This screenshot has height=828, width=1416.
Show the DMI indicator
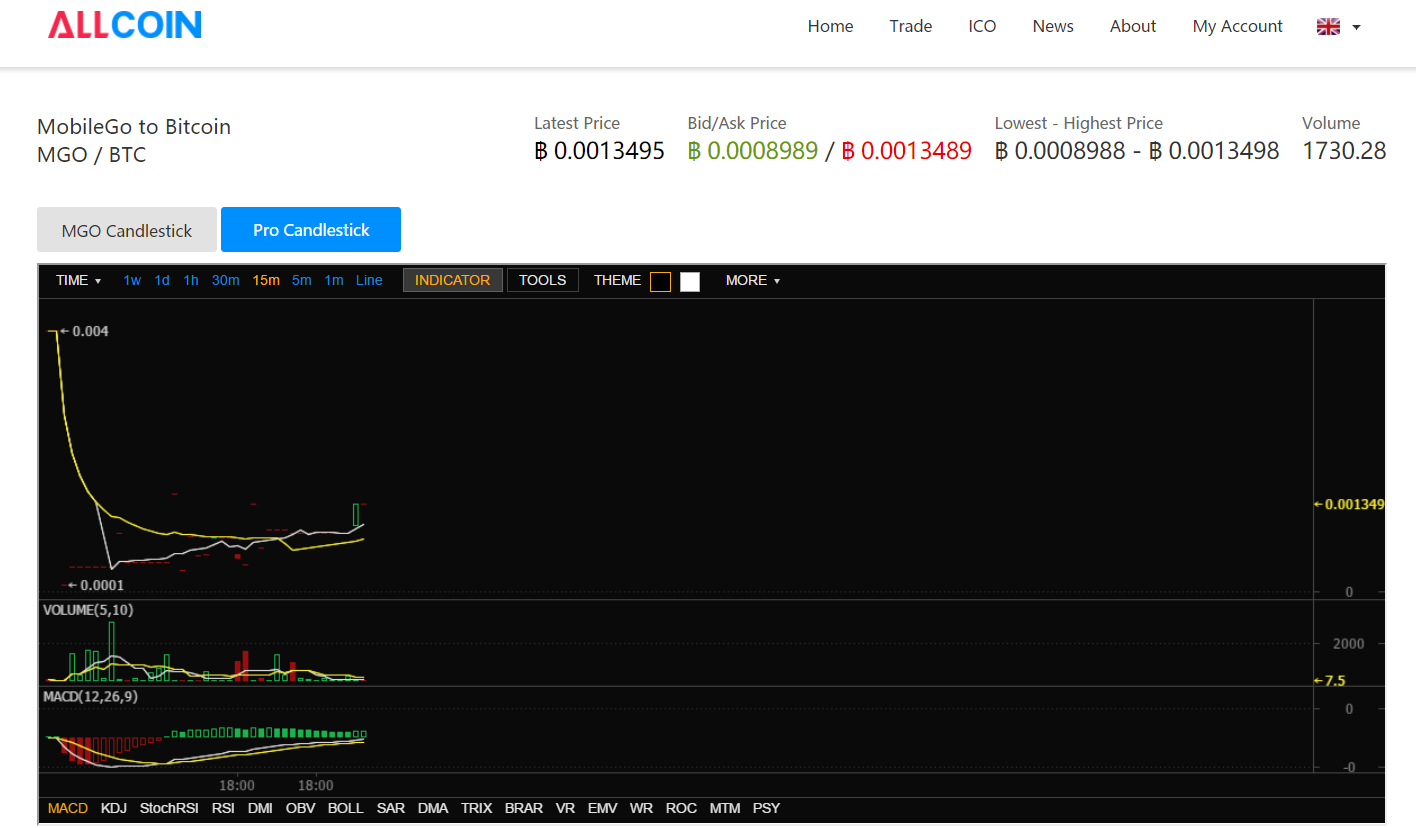tap(260, 808)
